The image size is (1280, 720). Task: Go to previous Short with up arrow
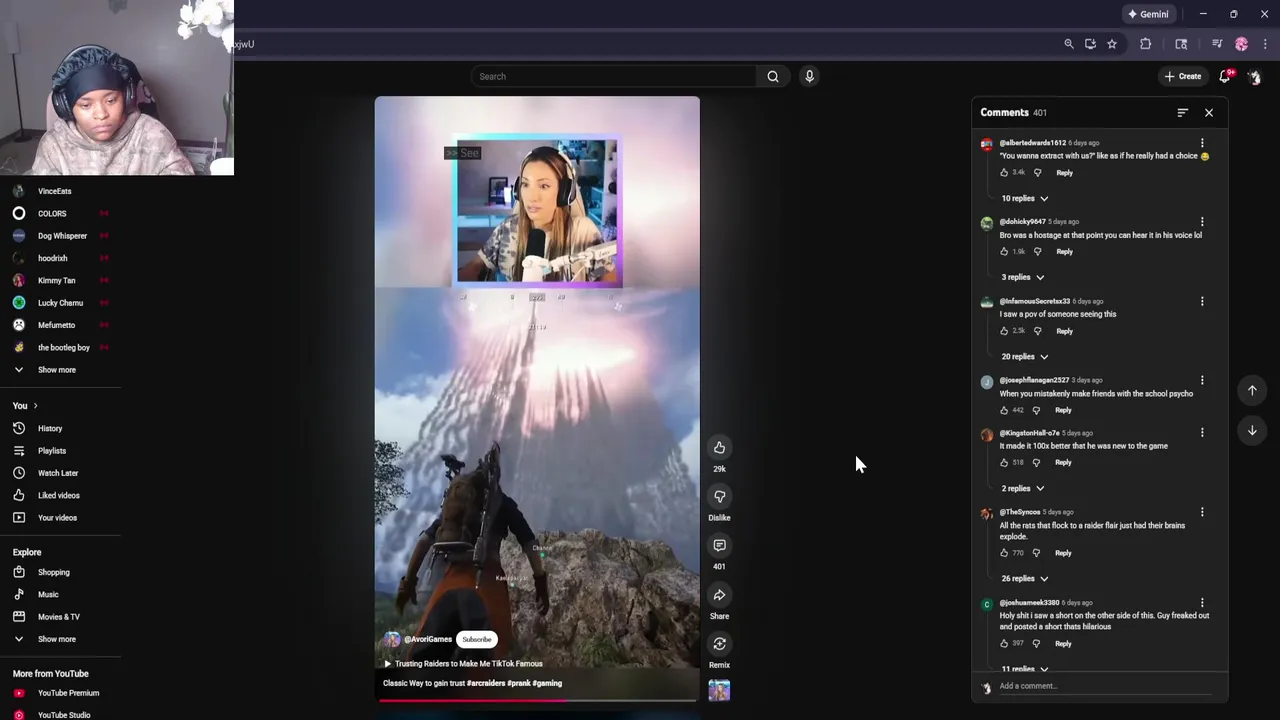[x=1252, y=391]
